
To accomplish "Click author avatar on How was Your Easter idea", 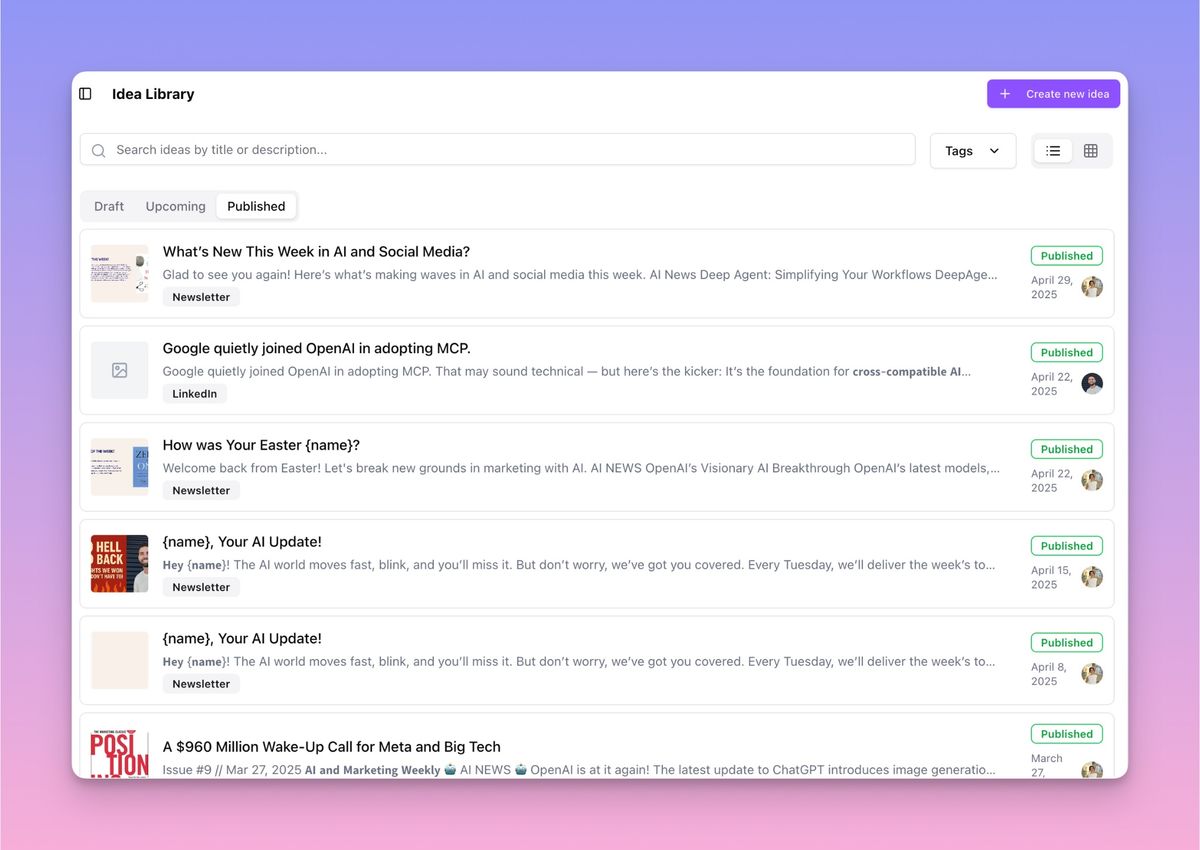I will pyautogui.click(x=1092, y=480).
